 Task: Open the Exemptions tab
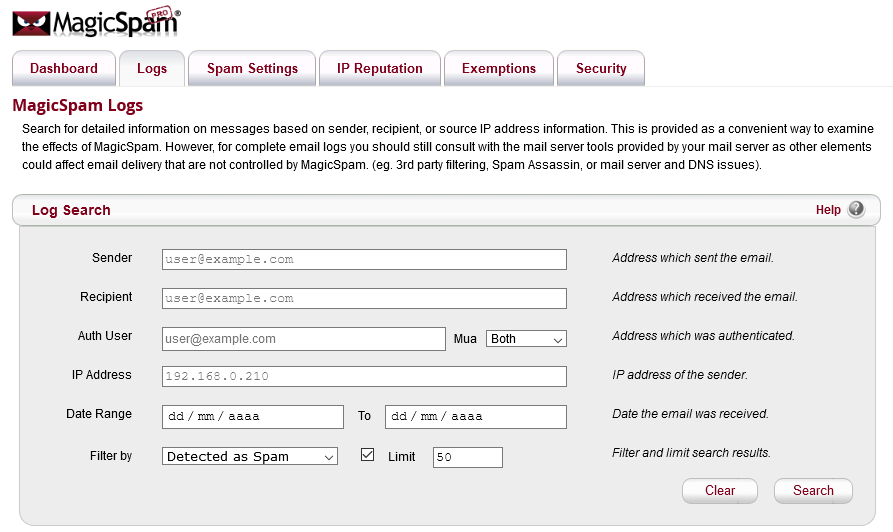pyautogui.click(x=499, y=69)
